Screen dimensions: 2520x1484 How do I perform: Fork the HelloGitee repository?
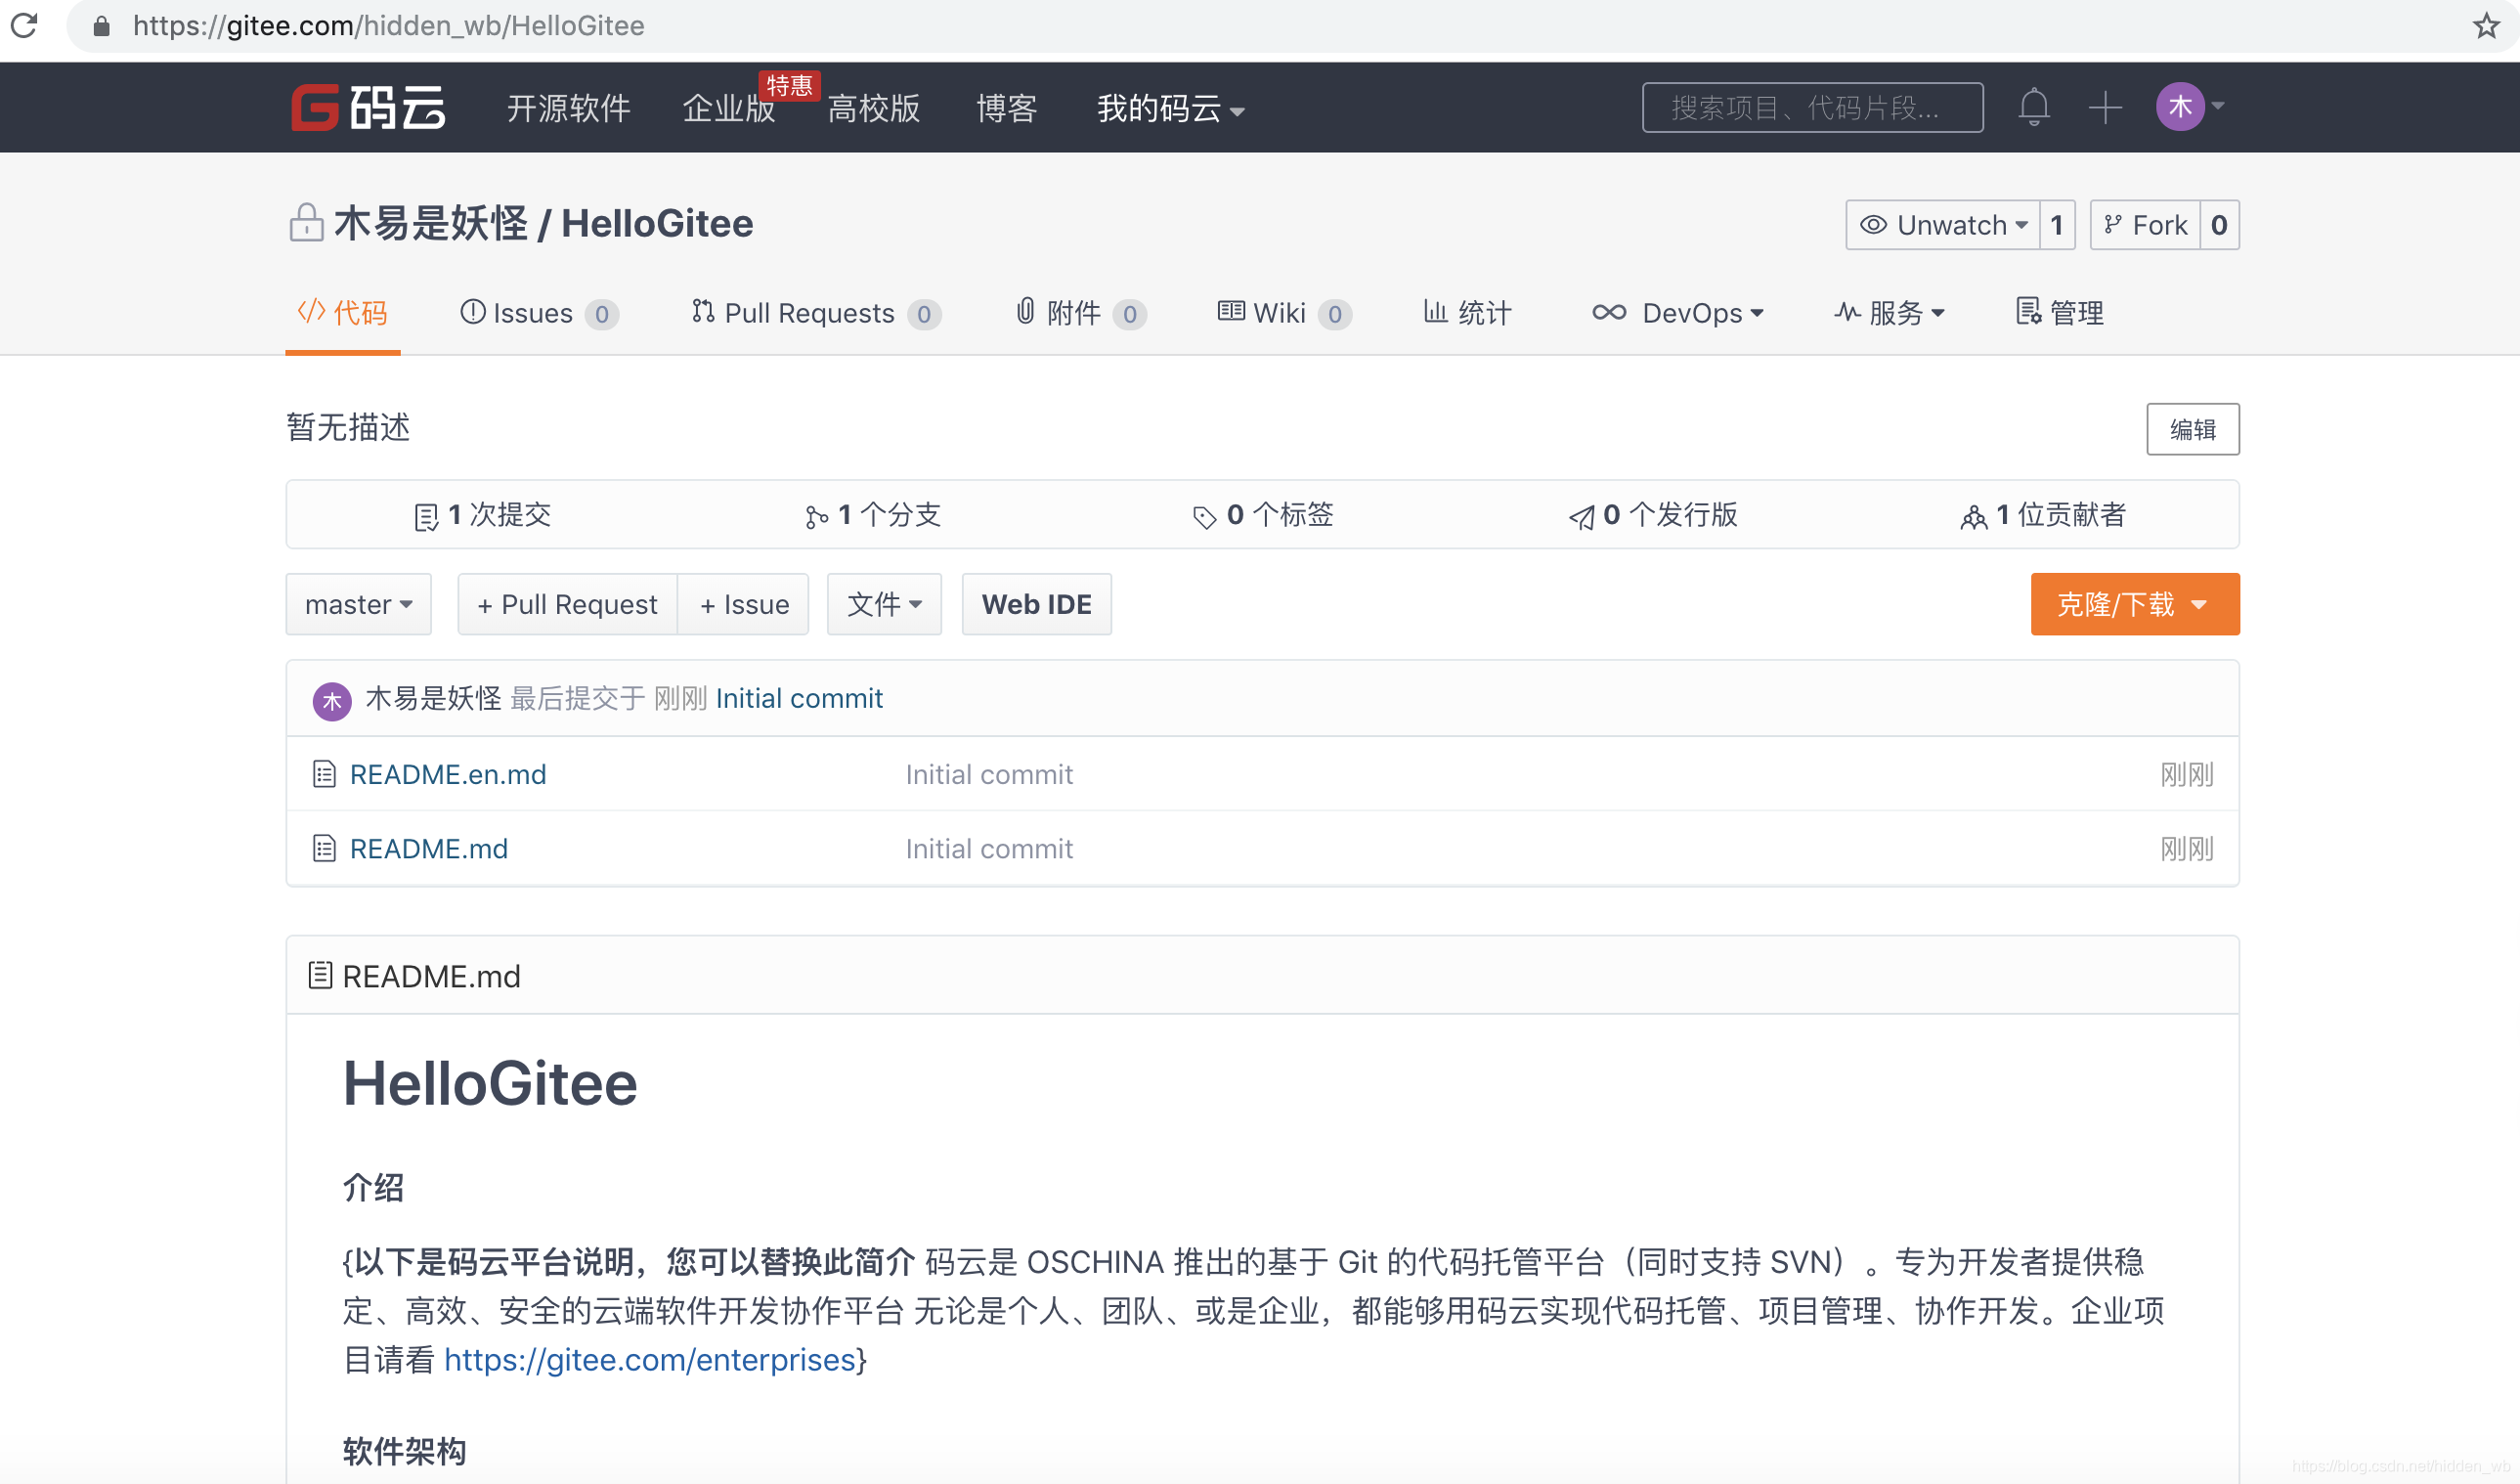click(2145, 225)
